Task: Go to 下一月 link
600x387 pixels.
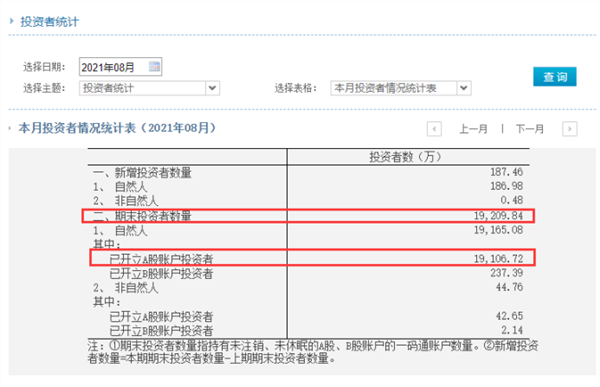Action: click(x=530, y=129)
